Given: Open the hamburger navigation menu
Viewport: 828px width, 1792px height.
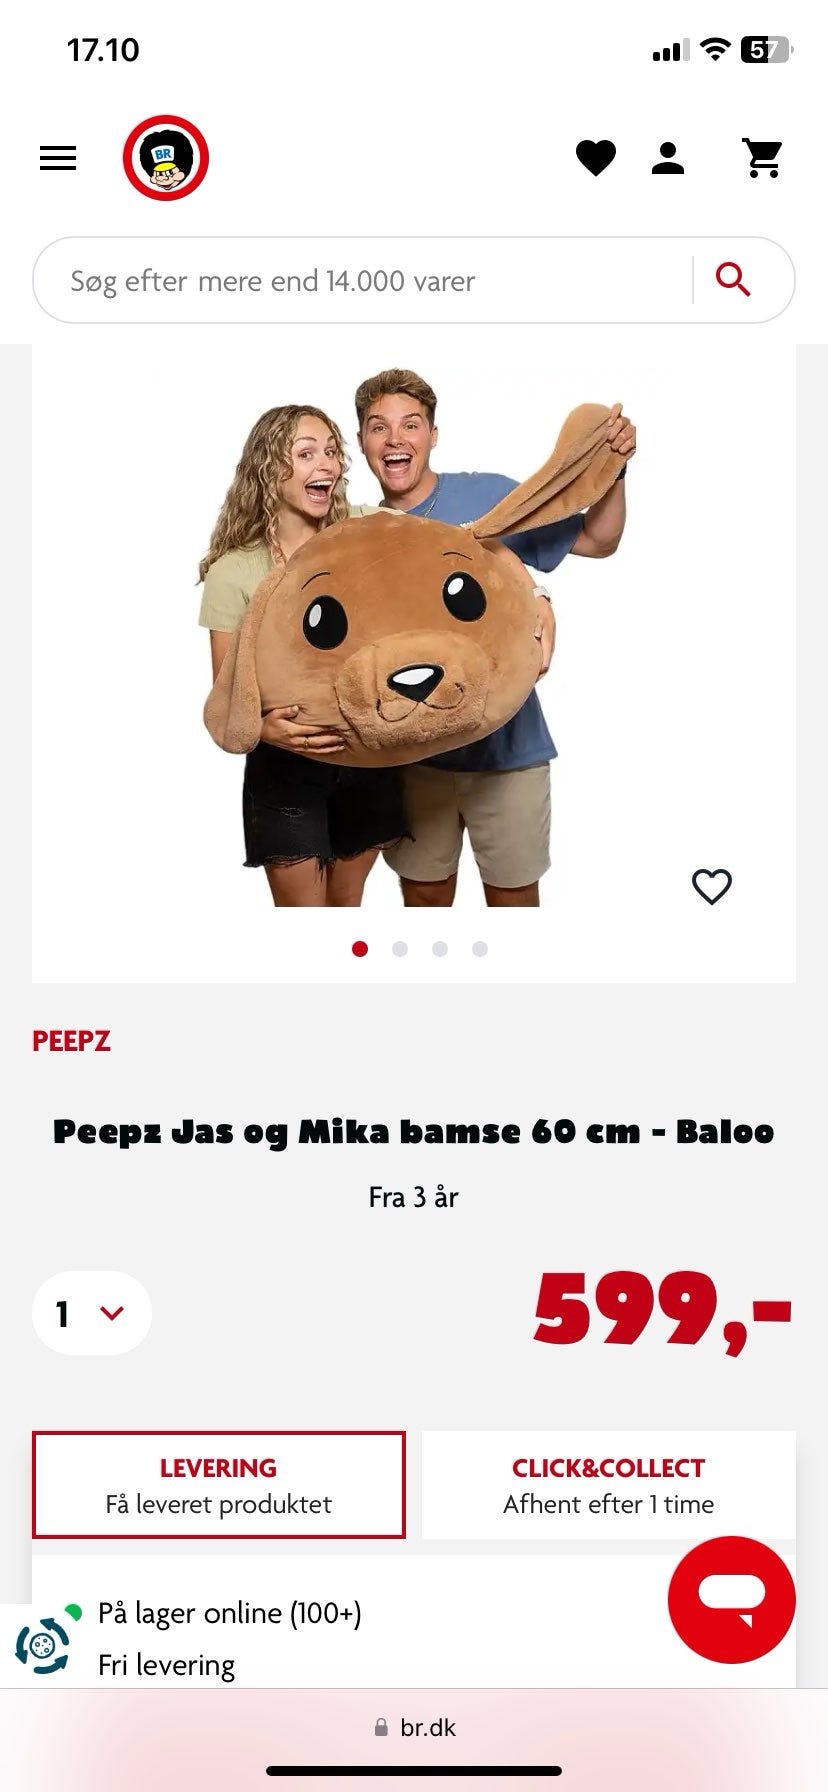Looking at the screenshot, I should point(58,158).
